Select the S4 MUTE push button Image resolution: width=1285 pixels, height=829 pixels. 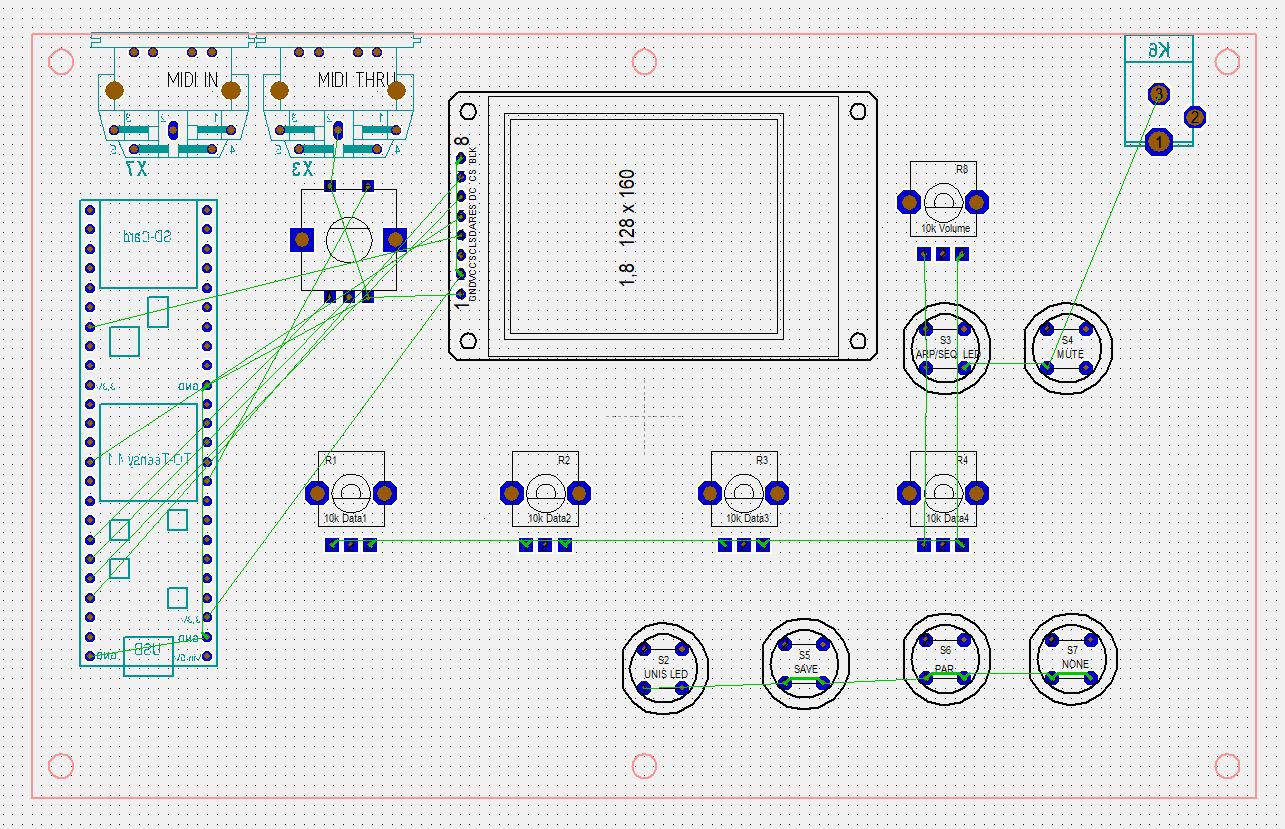coord(1068,349)
